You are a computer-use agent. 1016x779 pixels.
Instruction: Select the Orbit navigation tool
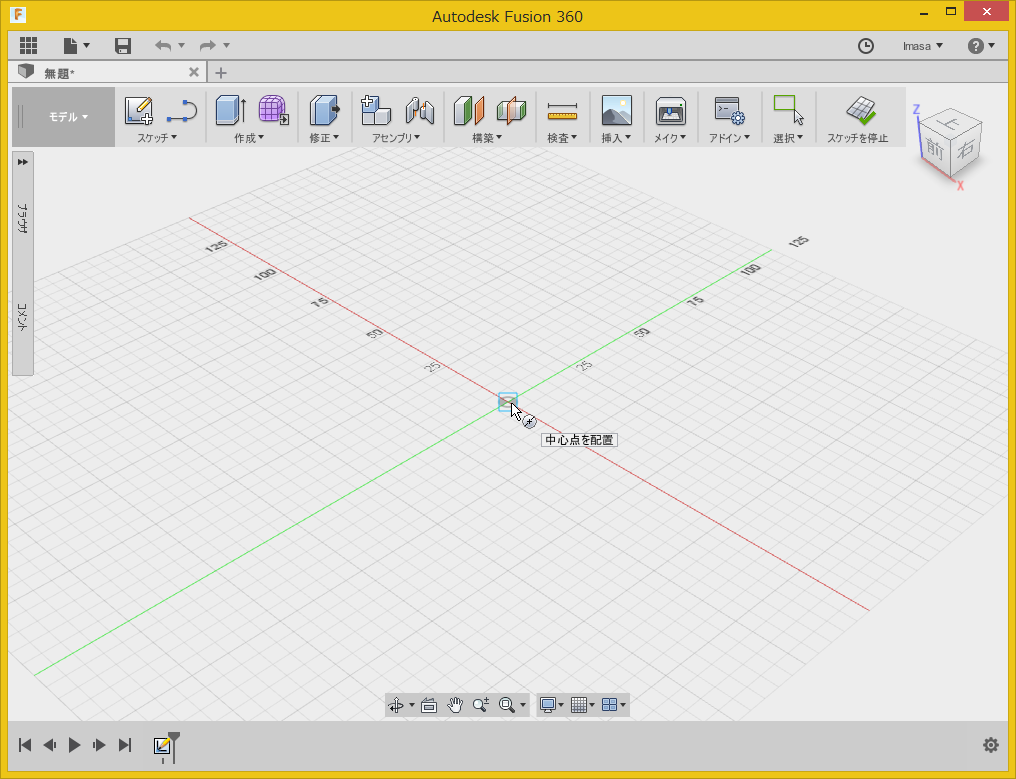point(396,705)
